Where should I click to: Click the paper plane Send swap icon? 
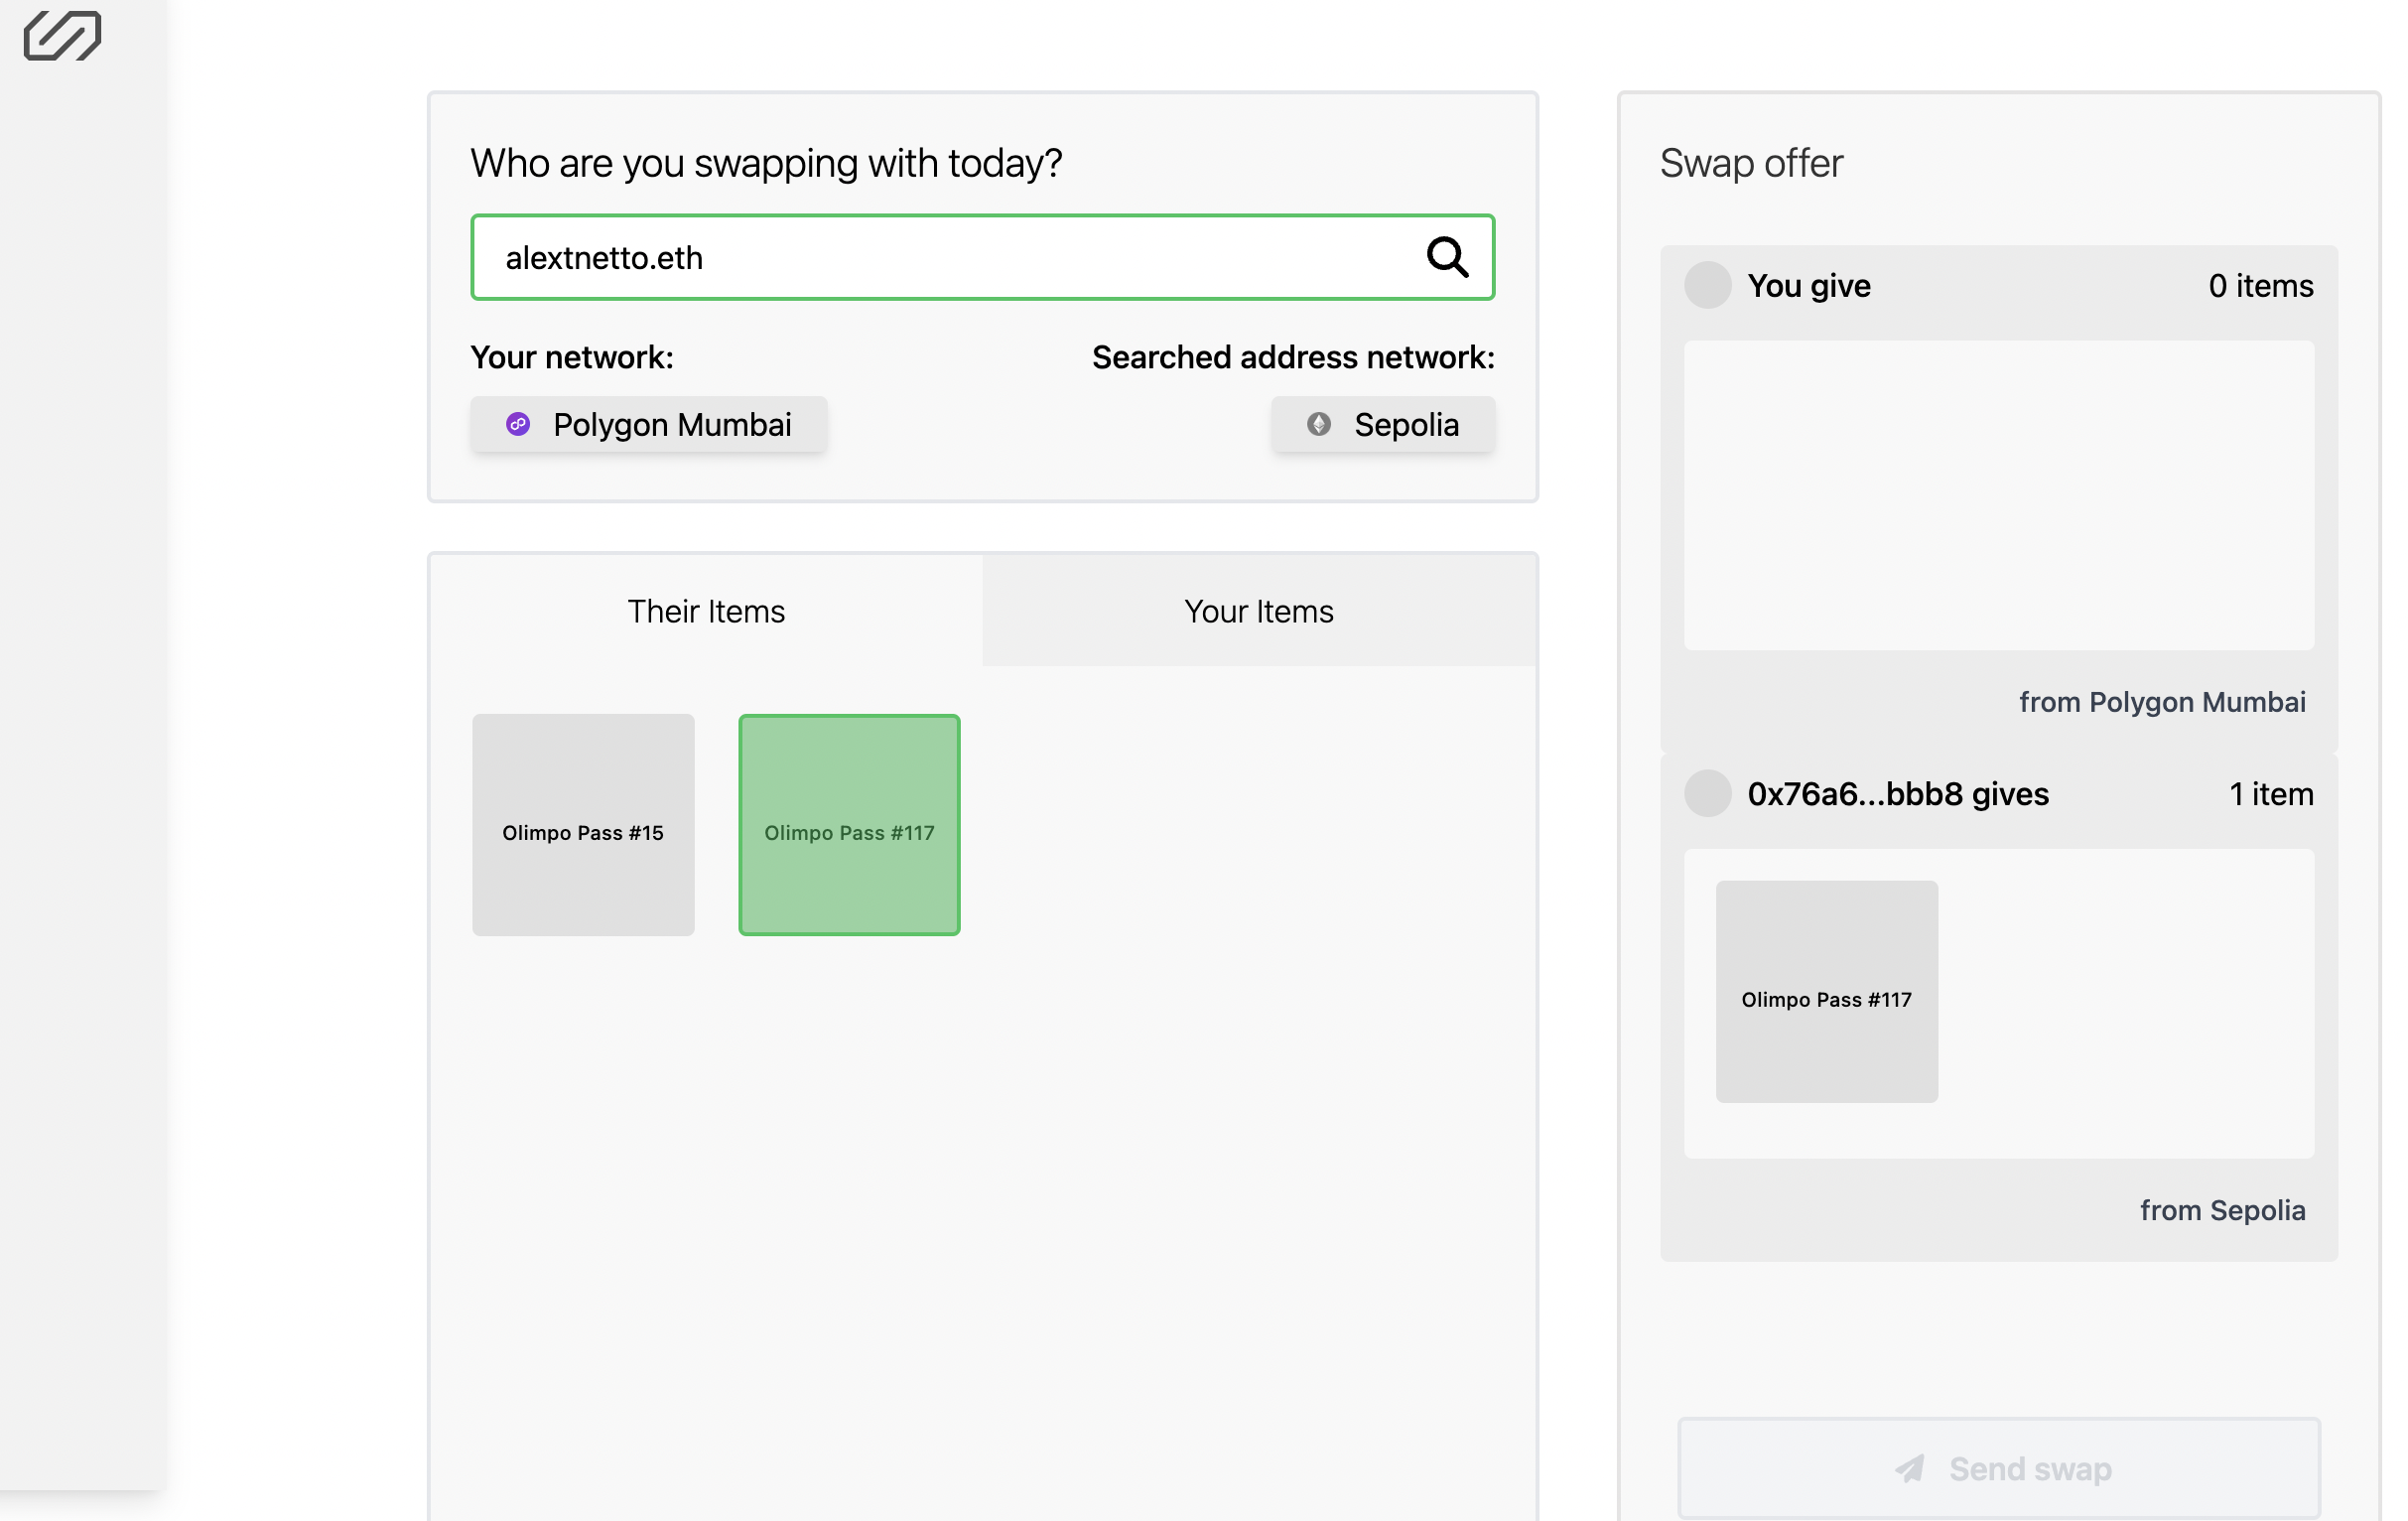[x=1910, y=1468]
